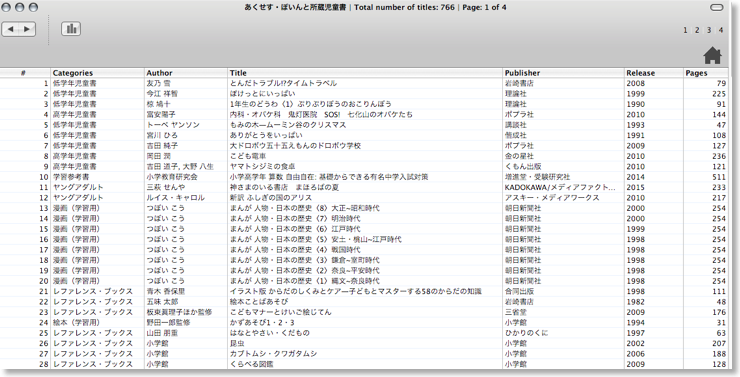The image size is (740, 377).
Task: Sort by the Categories column header
Action: point(97,73)
